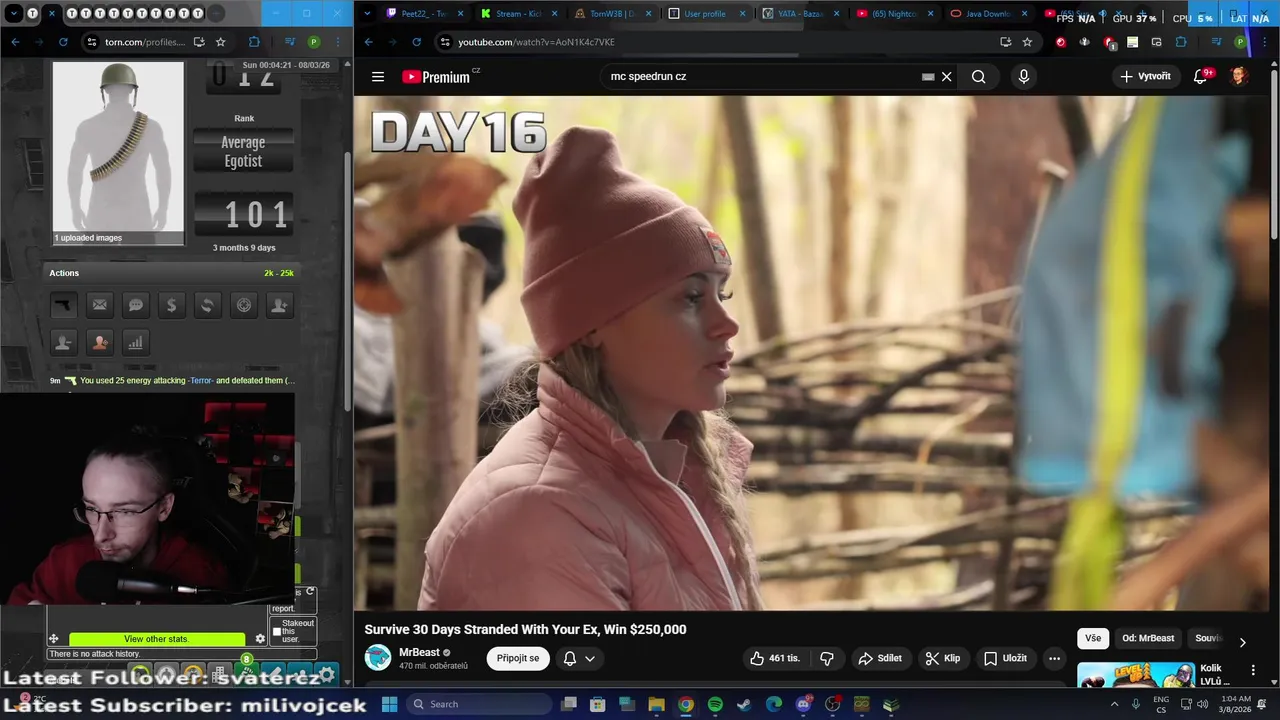Open notification options dropdown next to bell
The width and height of the screenshot is (1280, 720).
point(590,658)
